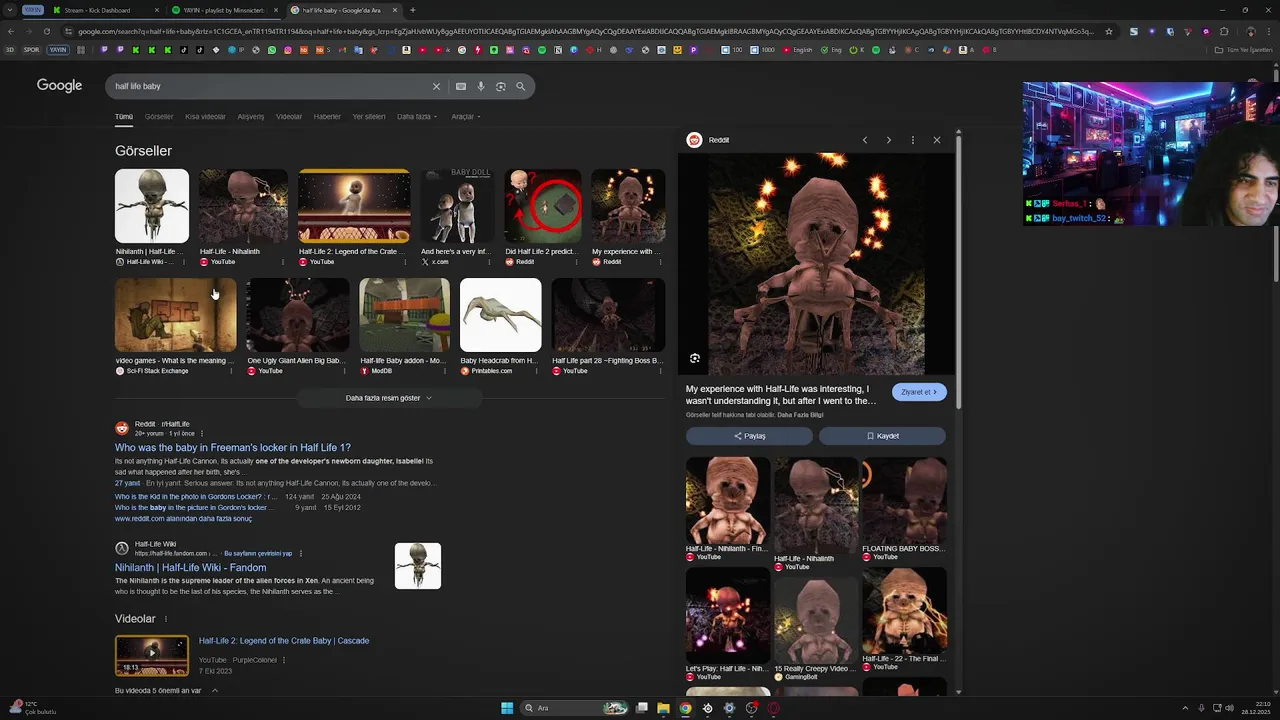The image size is (1280, 720).
Task: Open a new browser tab
Action: (x=412, y=10)
